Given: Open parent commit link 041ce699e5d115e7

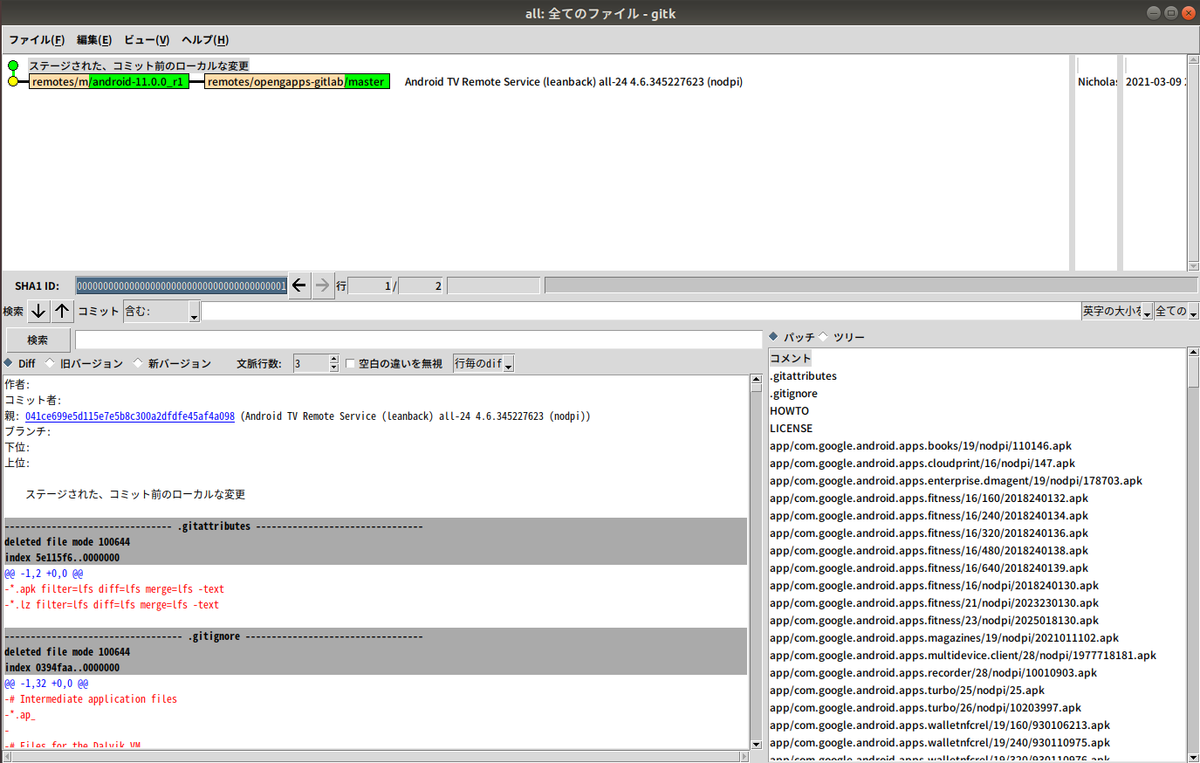Looking at the screenshot, I should (130, 416).
